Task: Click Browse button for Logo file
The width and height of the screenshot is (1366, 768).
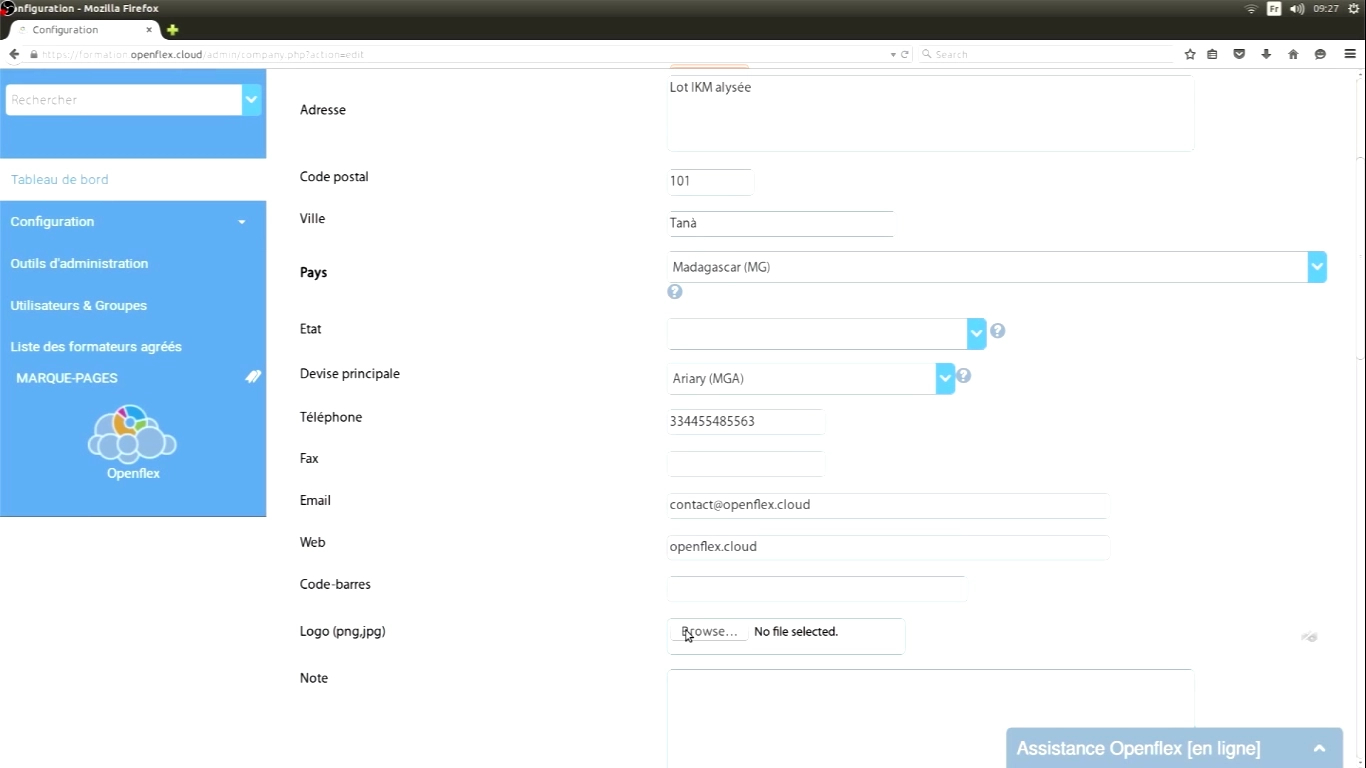Action: (709, 632)
